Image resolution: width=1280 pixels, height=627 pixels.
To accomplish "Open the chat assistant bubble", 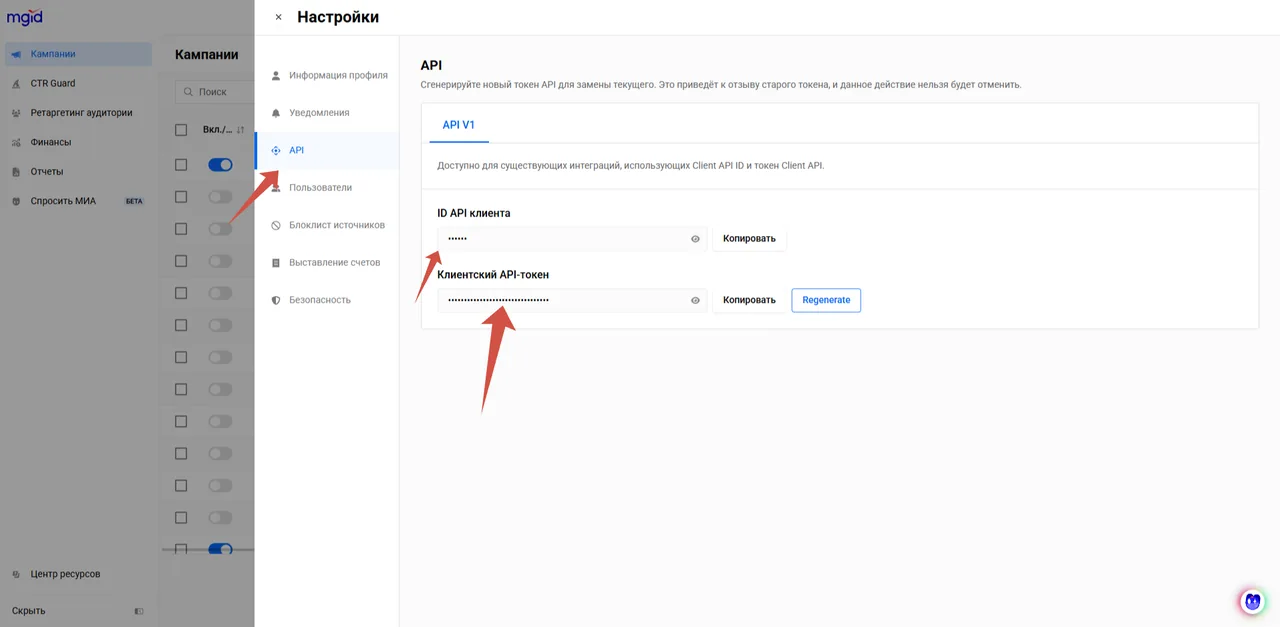I will (1252, 601).
